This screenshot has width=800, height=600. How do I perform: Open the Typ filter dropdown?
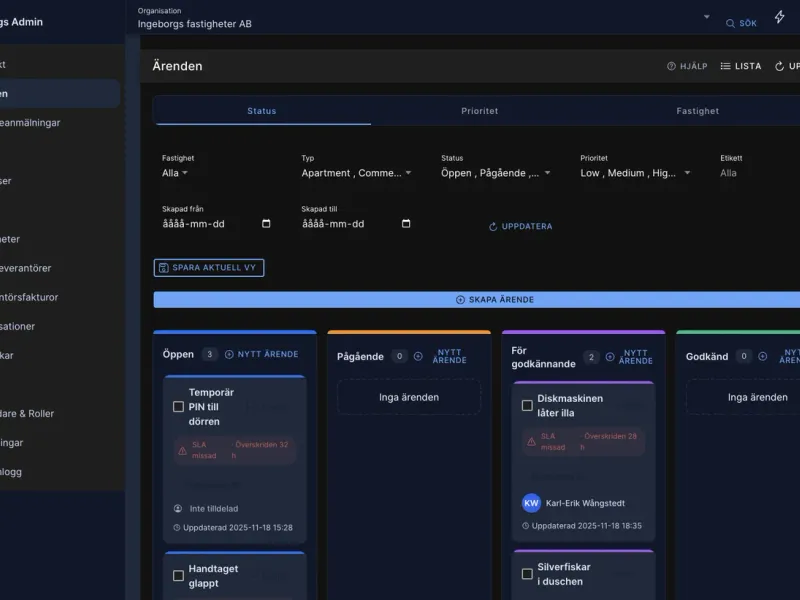click(356, 173)
